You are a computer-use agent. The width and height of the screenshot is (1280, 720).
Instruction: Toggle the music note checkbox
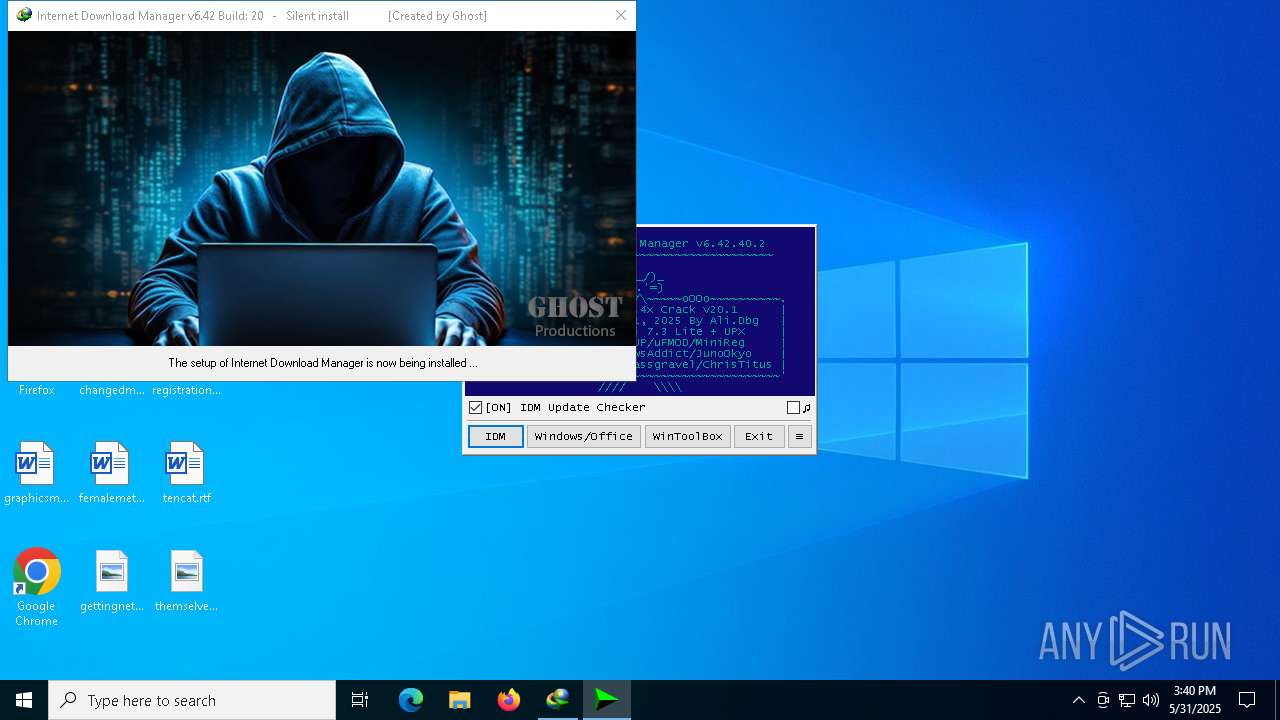click(793, 408)
